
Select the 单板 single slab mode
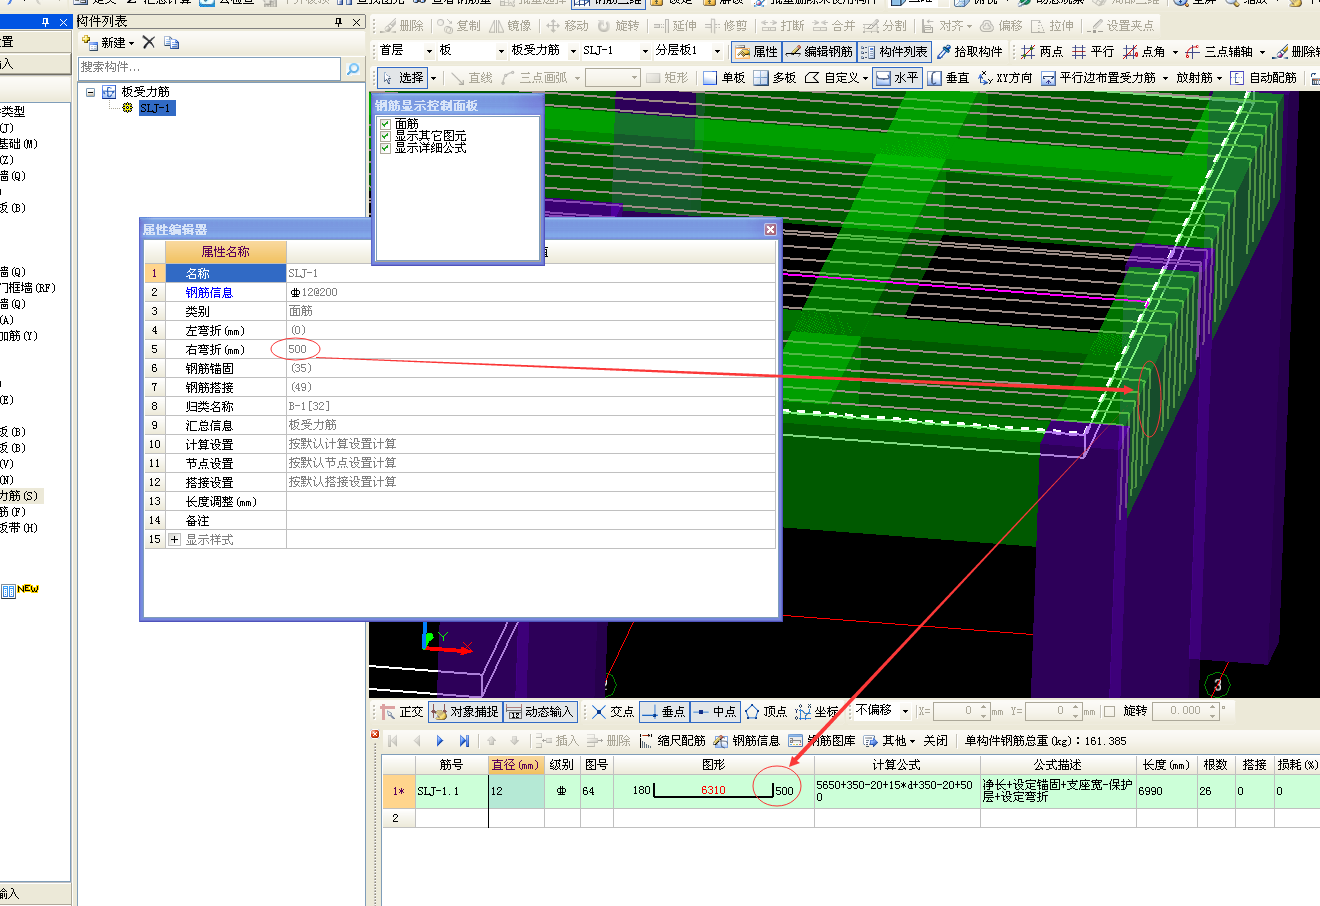coord(725,77)
